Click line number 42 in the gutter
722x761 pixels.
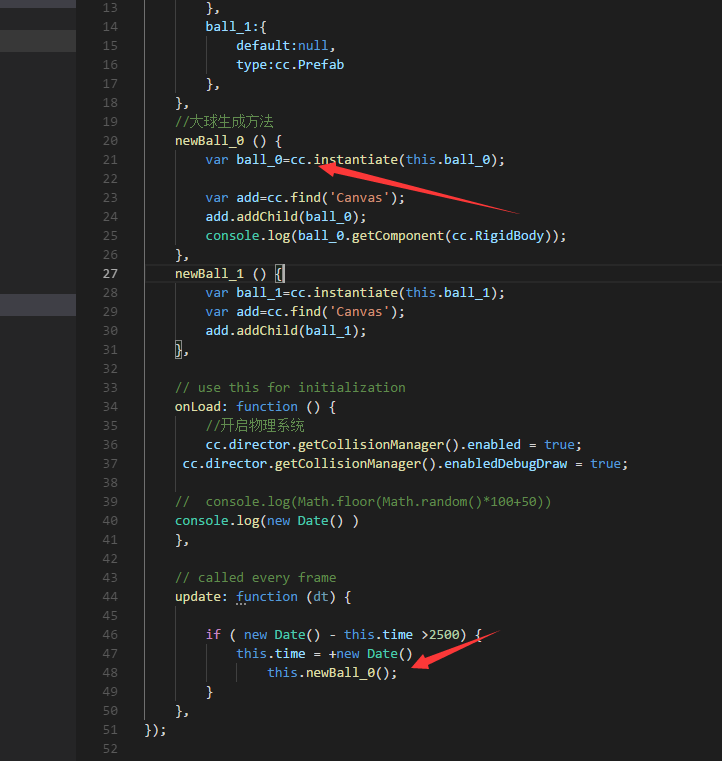110,559
